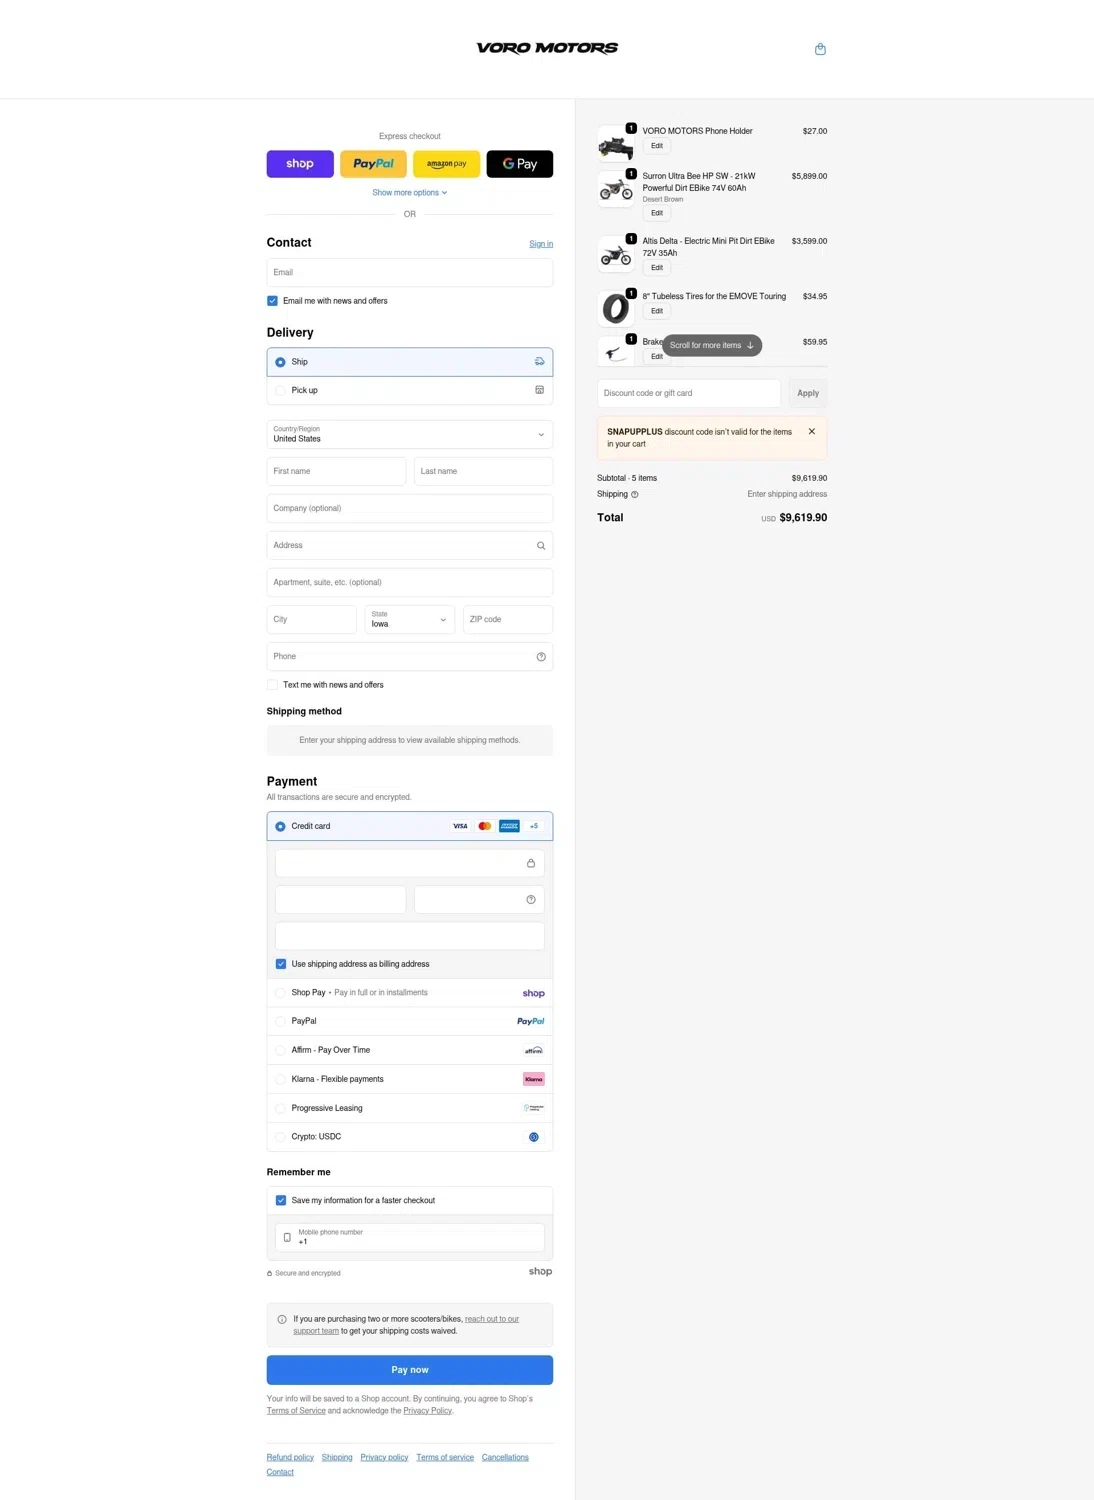Click the Pay now button
Screen dimensions: 1094x1500
(410, 1370)
